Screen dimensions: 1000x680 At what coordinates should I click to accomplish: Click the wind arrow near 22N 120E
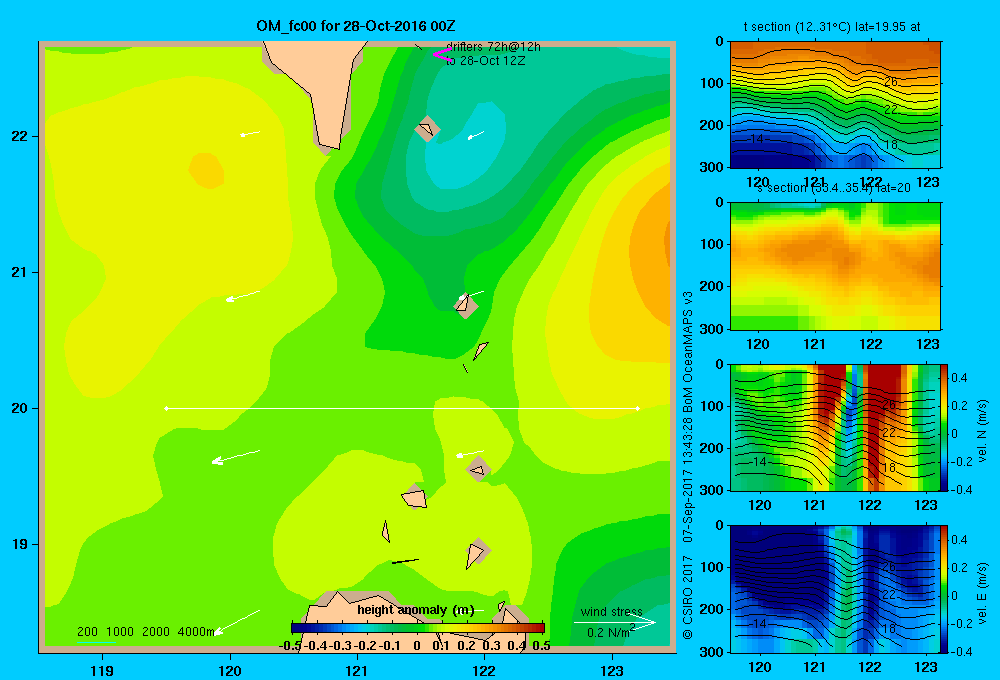(x=250, y=133)
